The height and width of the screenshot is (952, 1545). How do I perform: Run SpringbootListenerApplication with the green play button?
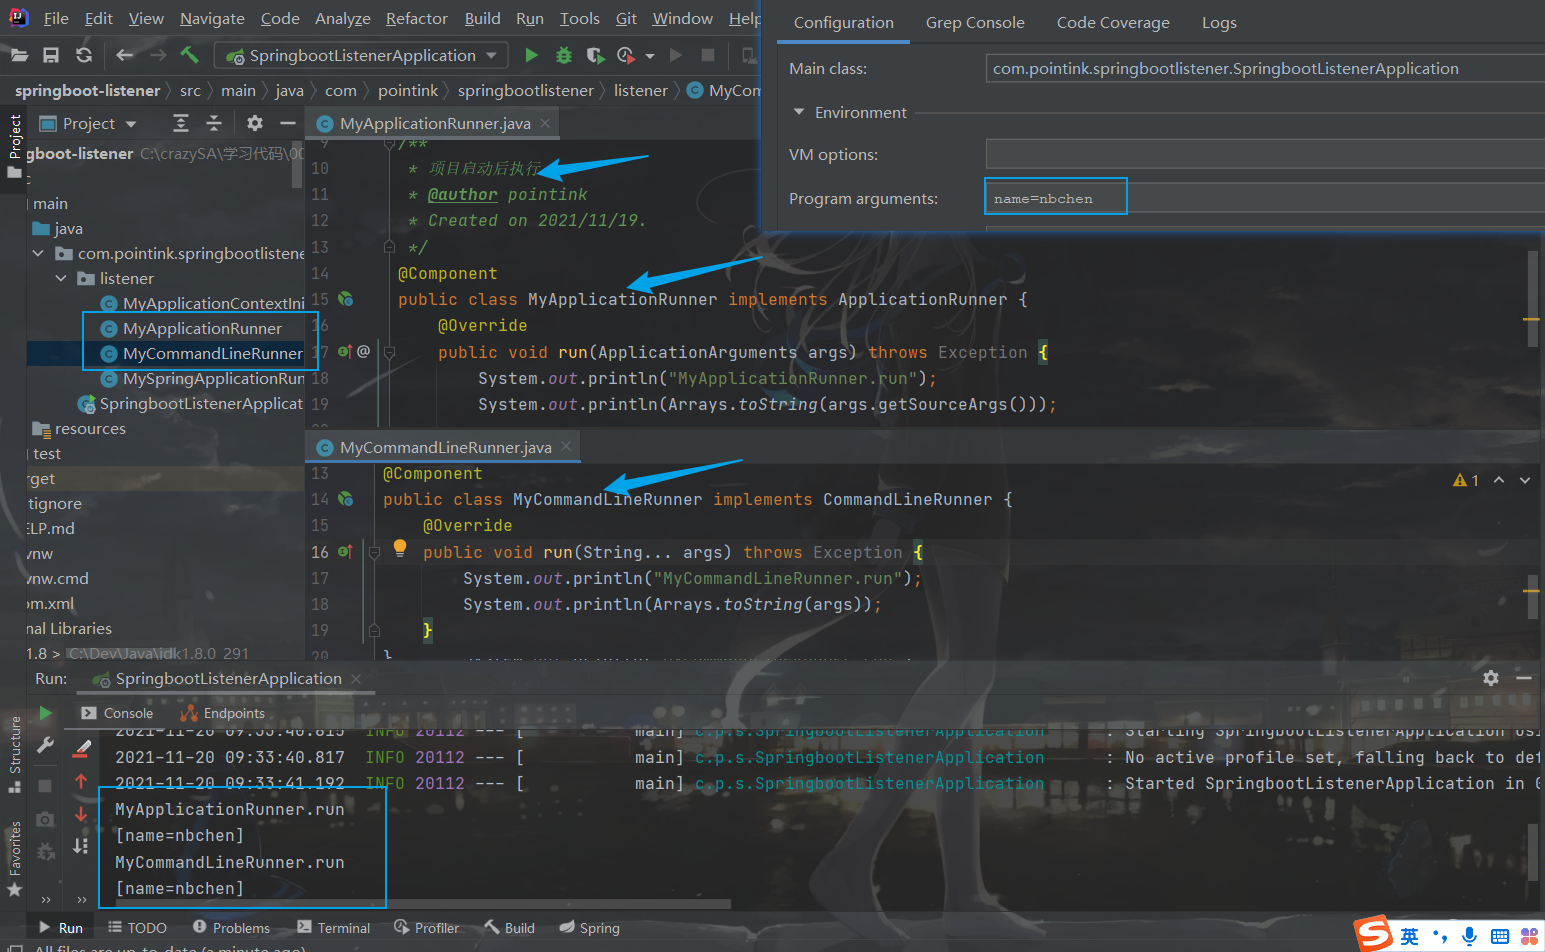point(532,55)
